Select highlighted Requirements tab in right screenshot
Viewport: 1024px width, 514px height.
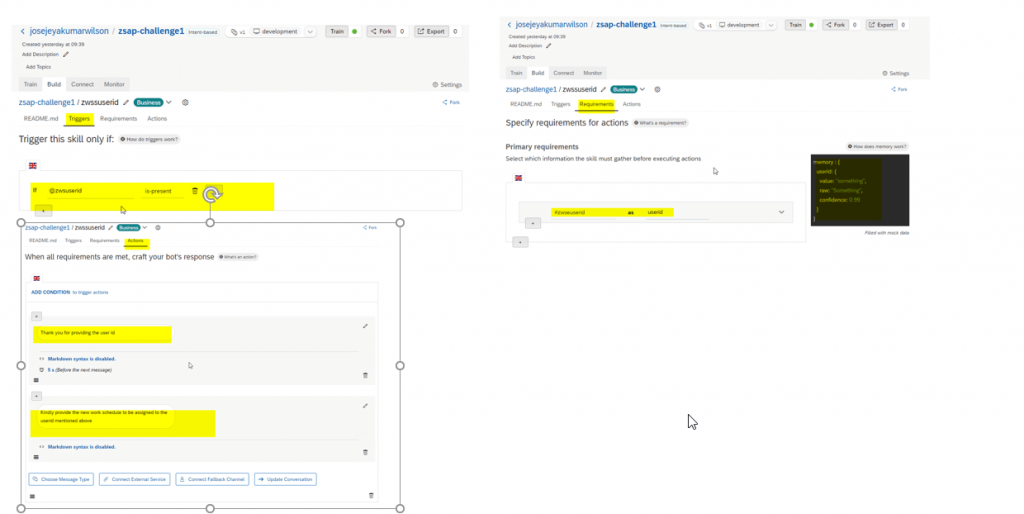coord(596,104)
